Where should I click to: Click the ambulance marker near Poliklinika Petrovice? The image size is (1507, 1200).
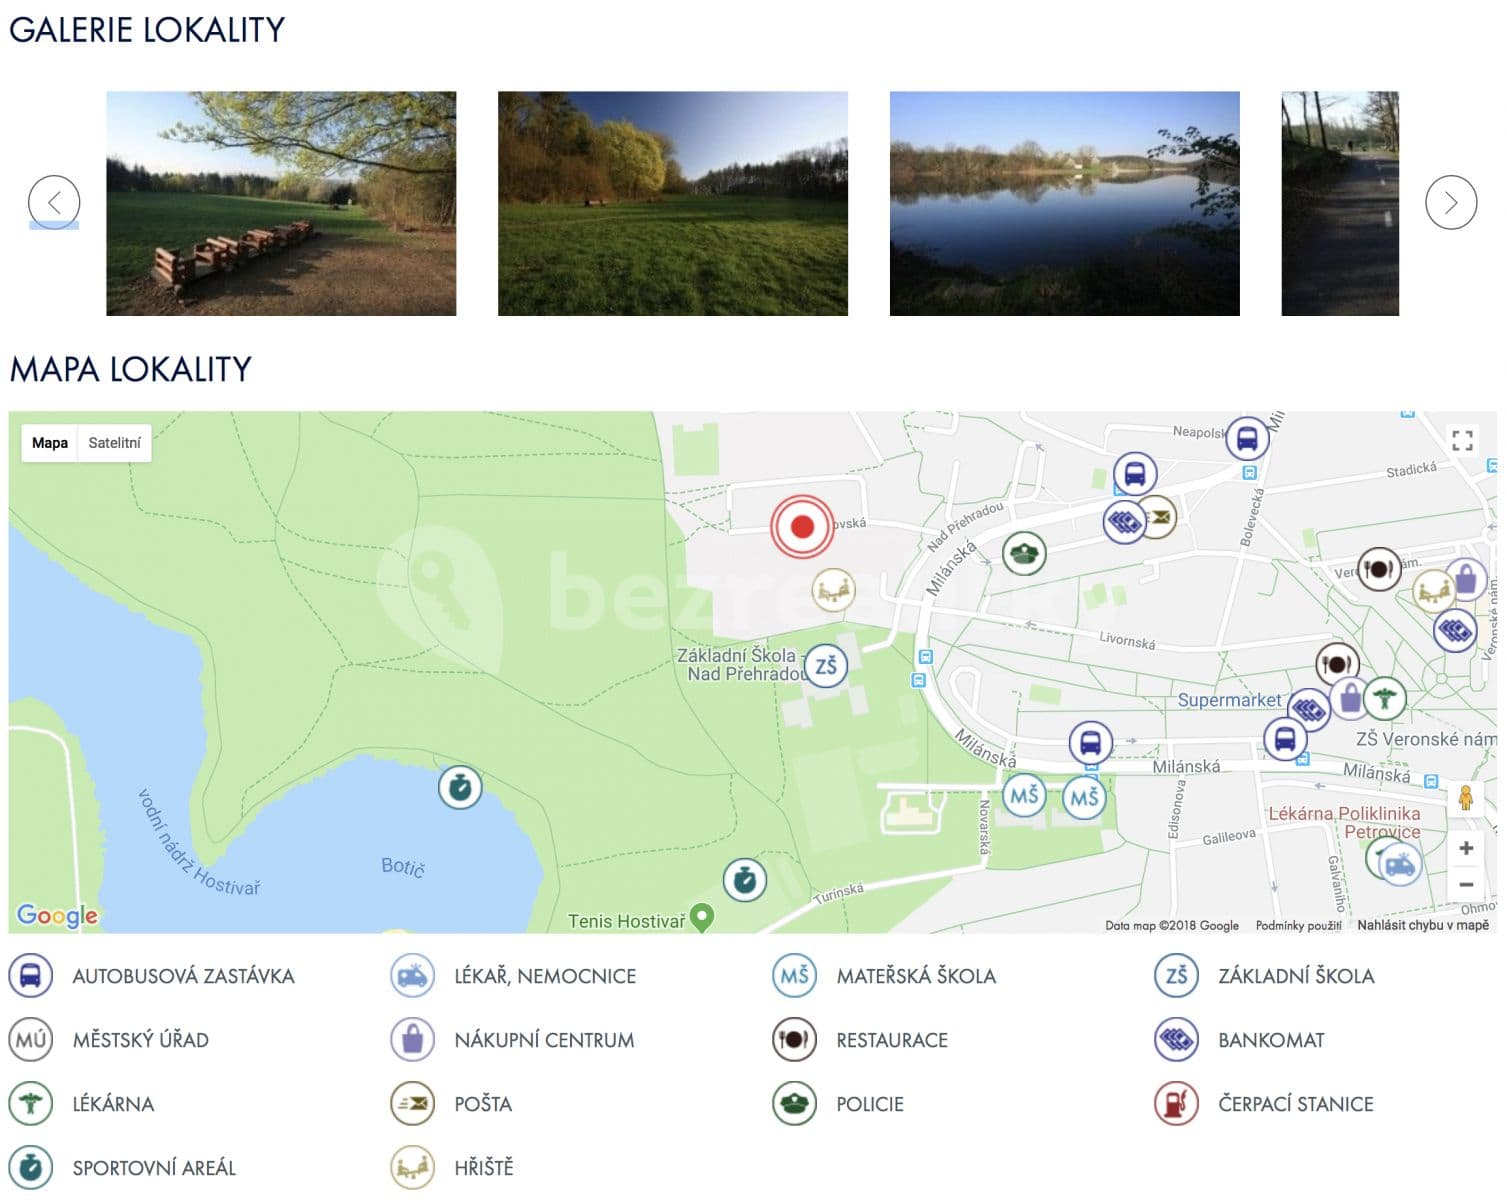(1399, 863)
